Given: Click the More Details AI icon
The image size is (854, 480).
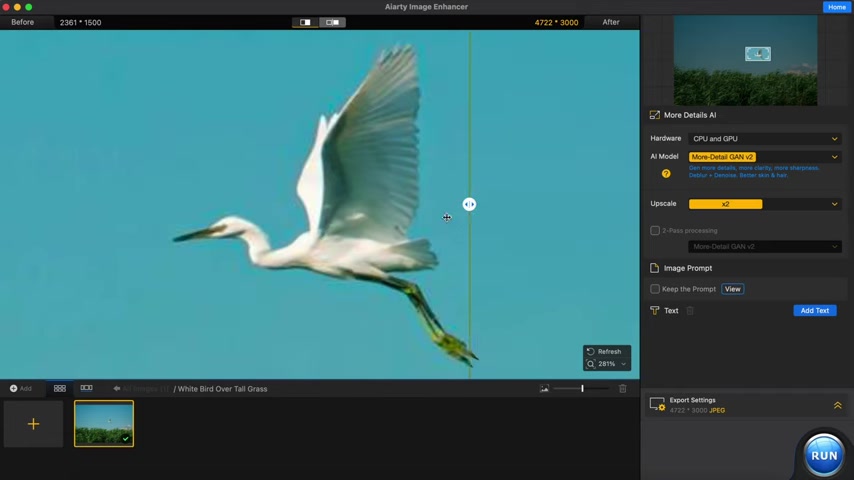Looking at the screenshot, I should [x=655, y=115].
